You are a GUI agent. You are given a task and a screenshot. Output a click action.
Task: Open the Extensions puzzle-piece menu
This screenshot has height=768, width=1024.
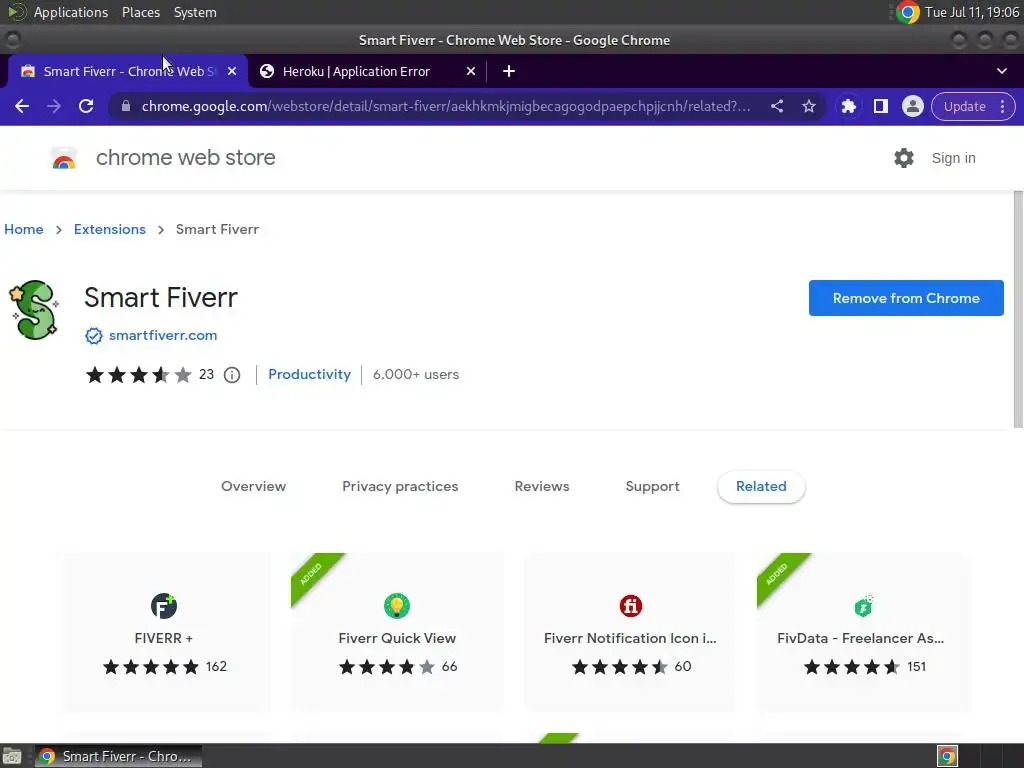[848, 106]
